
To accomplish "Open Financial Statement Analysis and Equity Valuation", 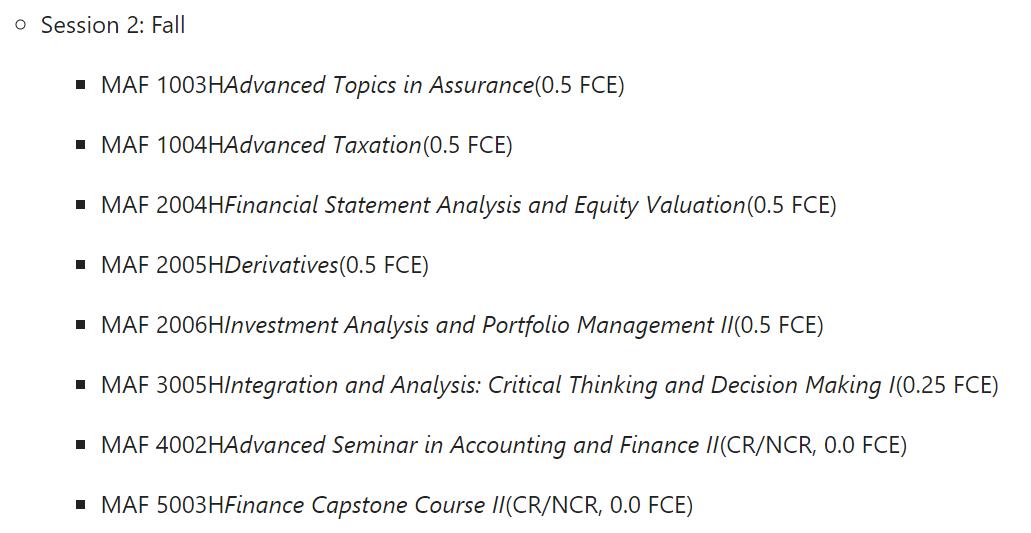I will 485,205.
